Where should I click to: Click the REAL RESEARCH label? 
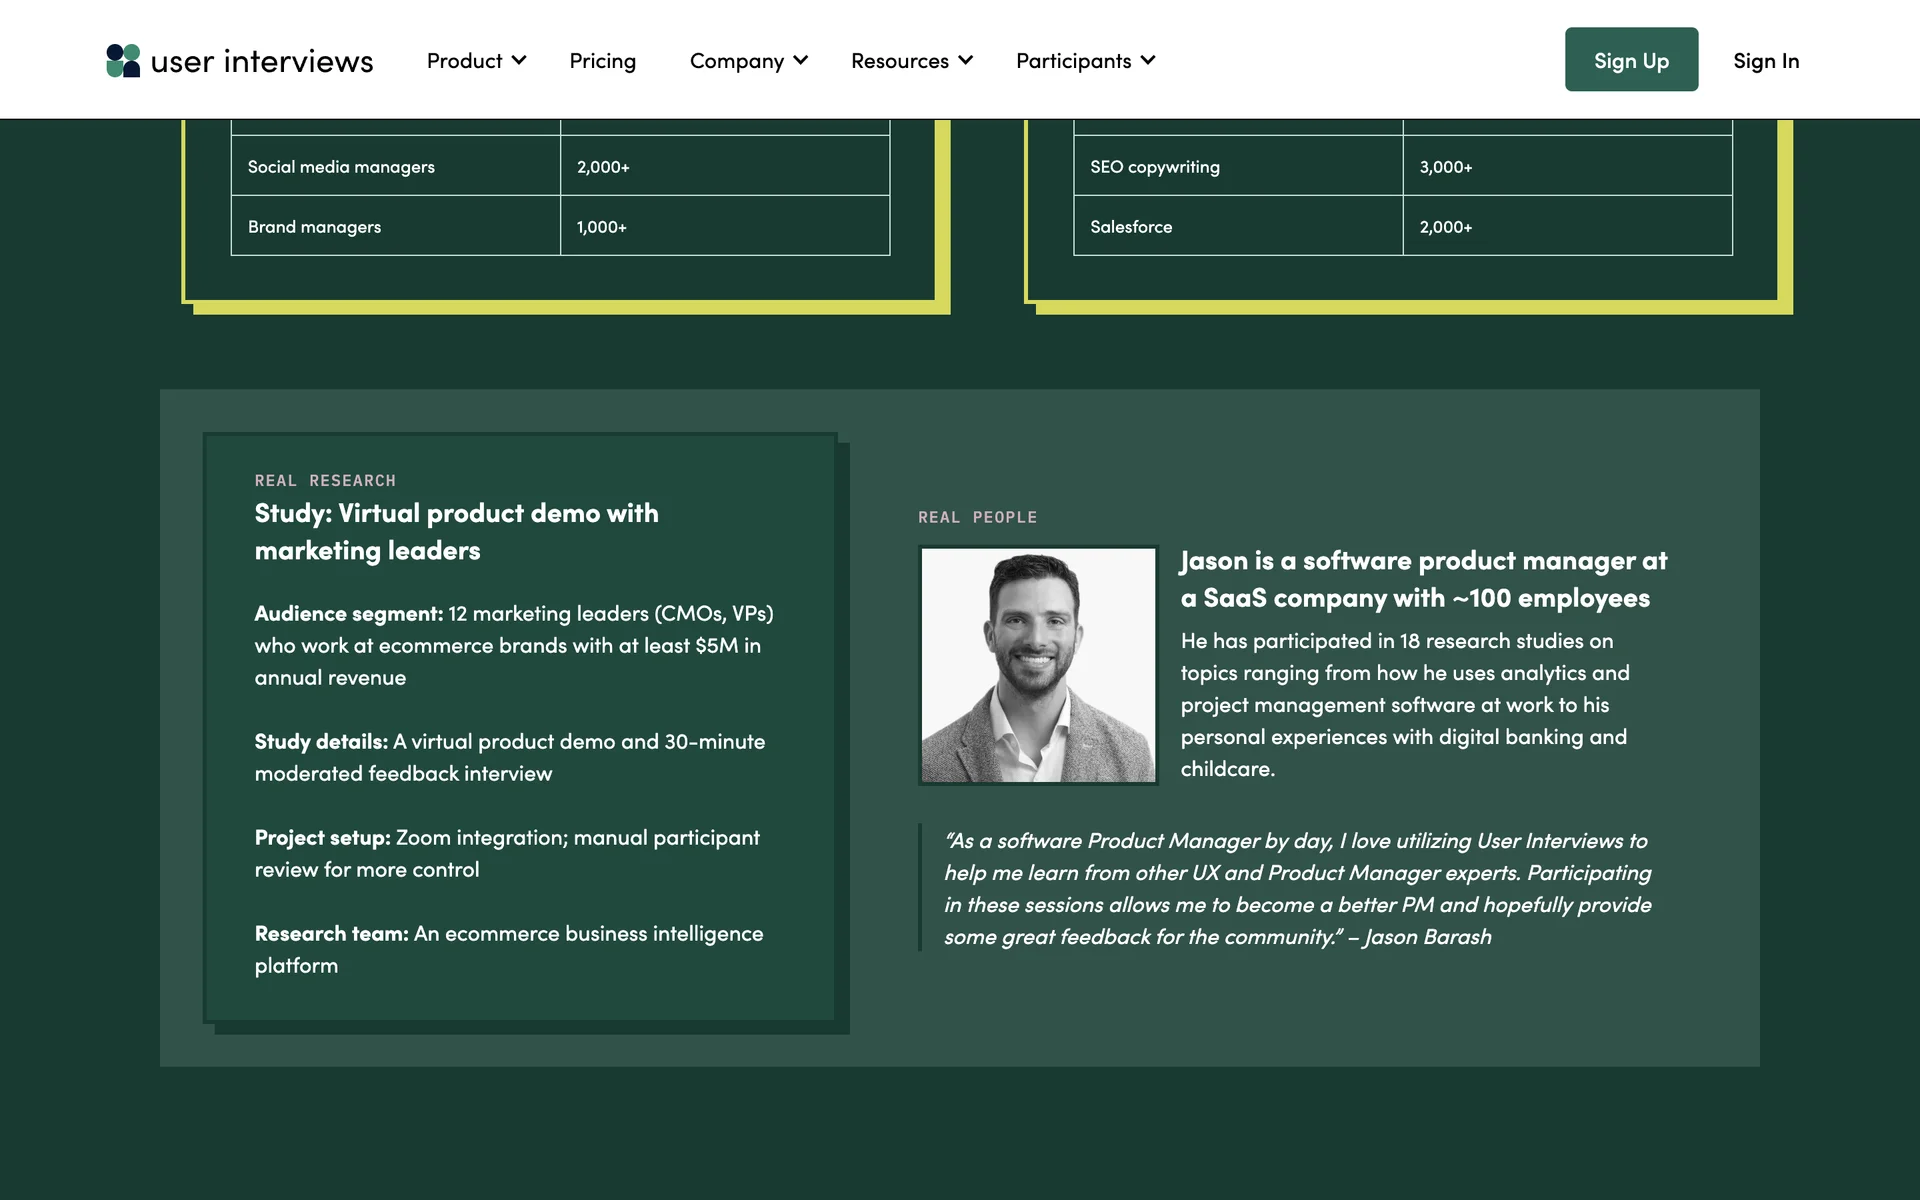point(325,481)
